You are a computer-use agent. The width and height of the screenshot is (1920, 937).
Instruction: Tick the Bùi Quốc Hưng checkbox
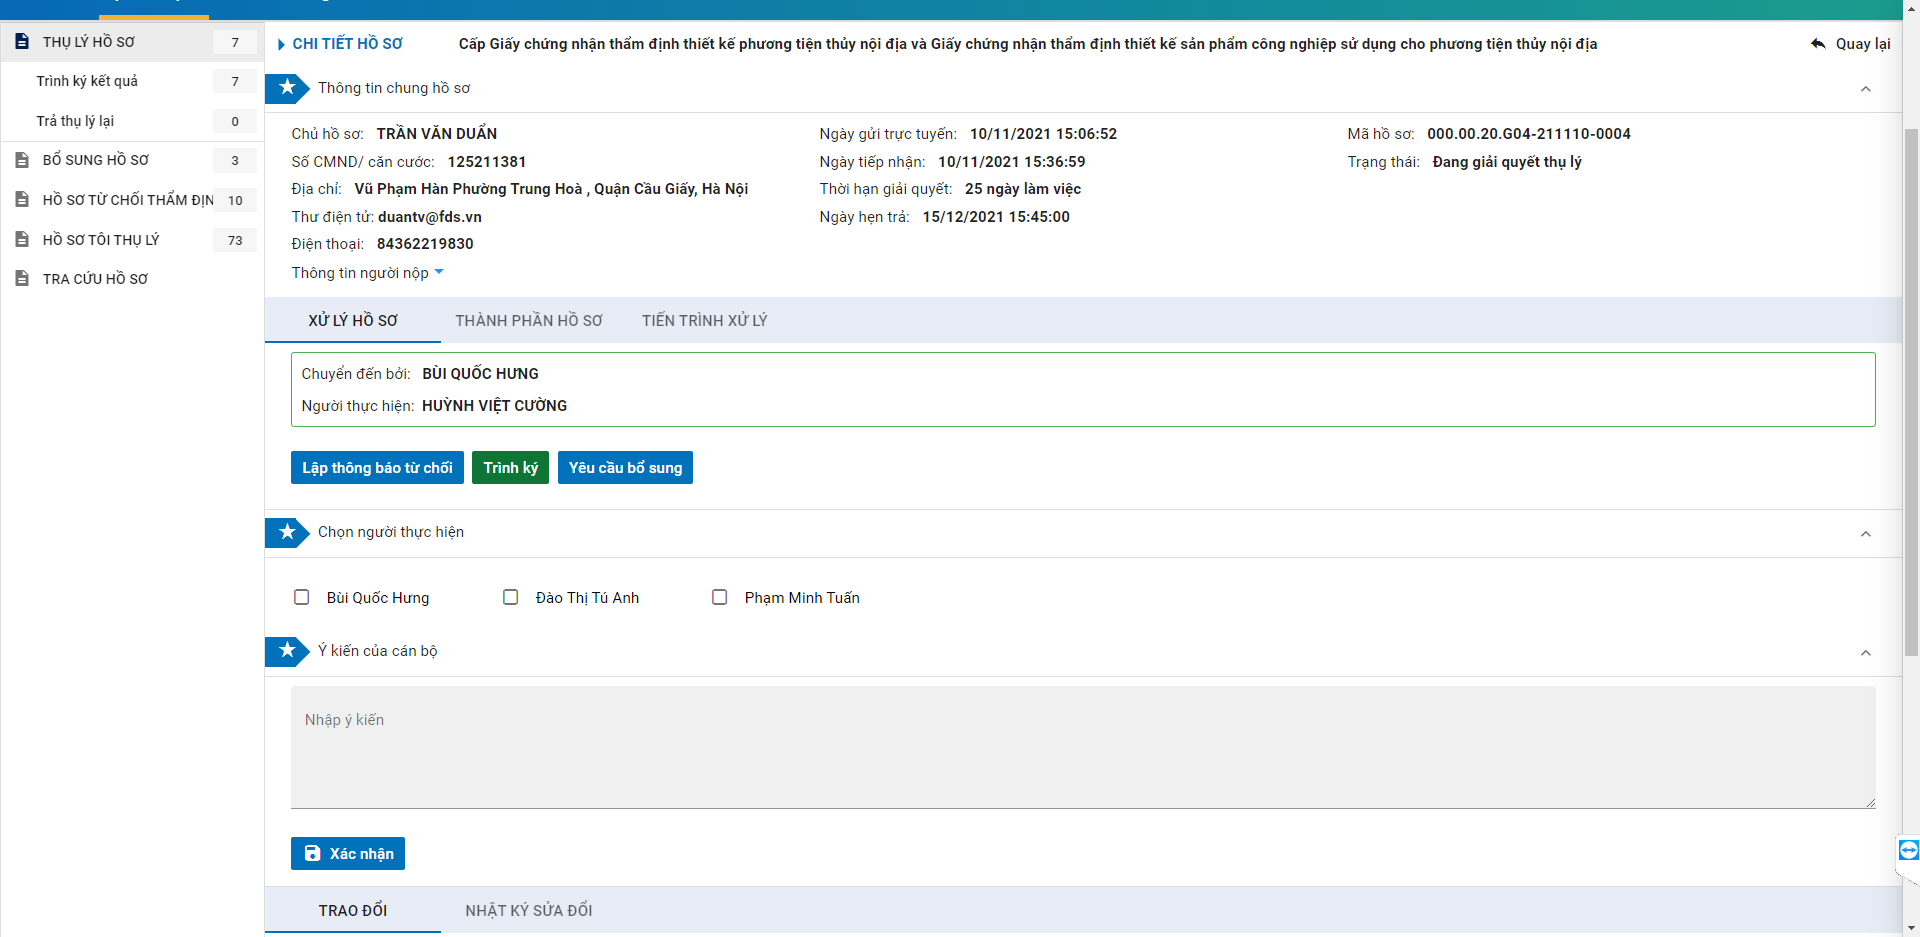pos(301,597)
